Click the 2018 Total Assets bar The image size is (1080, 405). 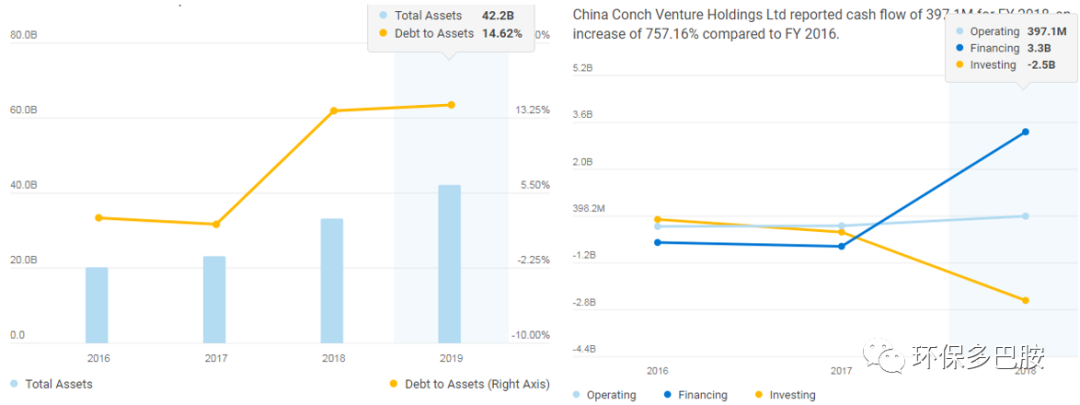332,280
